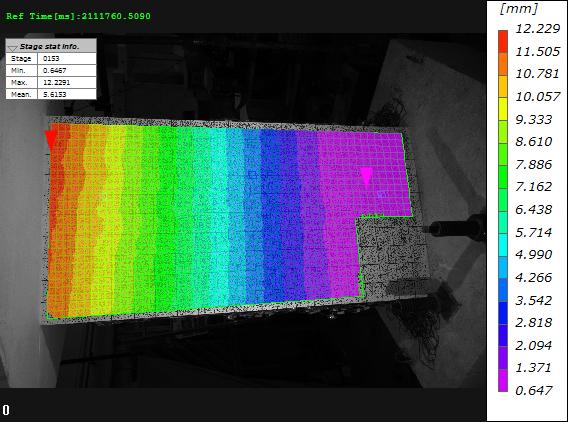
Task: Click the Mean. value 5.6153 cell
Action: (x=67, y=94)
